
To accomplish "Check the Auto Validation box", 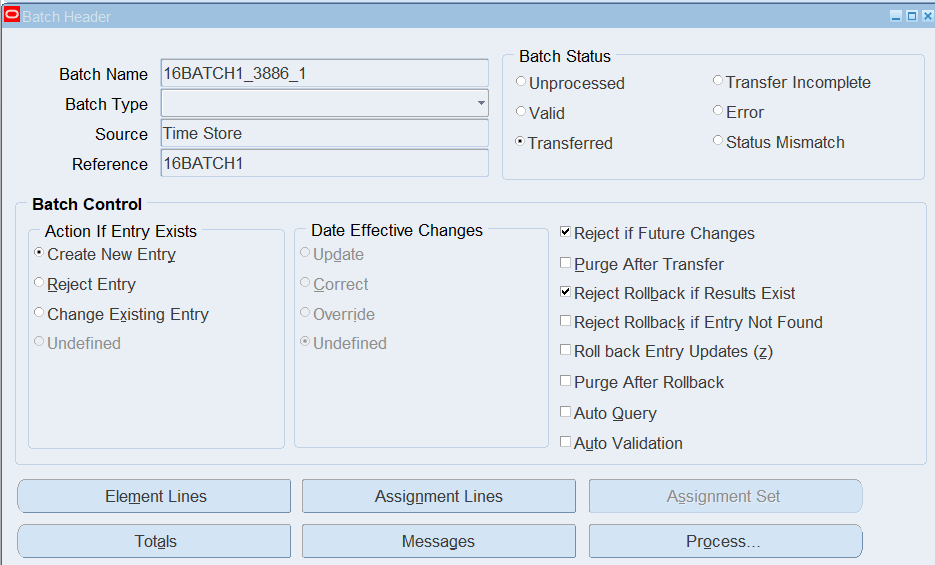I will [x=566, y=442].
